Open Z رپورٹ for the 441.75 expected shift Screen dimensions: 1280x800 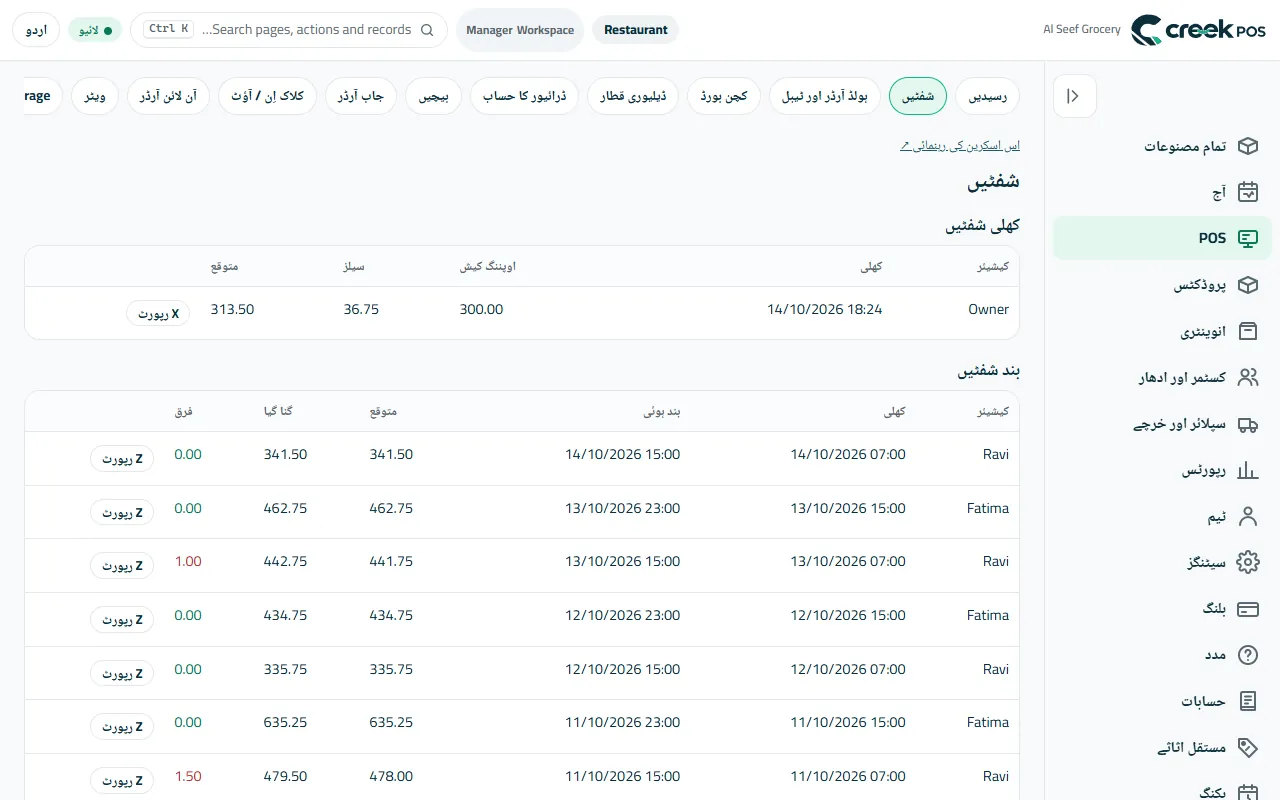pos(122,565)
